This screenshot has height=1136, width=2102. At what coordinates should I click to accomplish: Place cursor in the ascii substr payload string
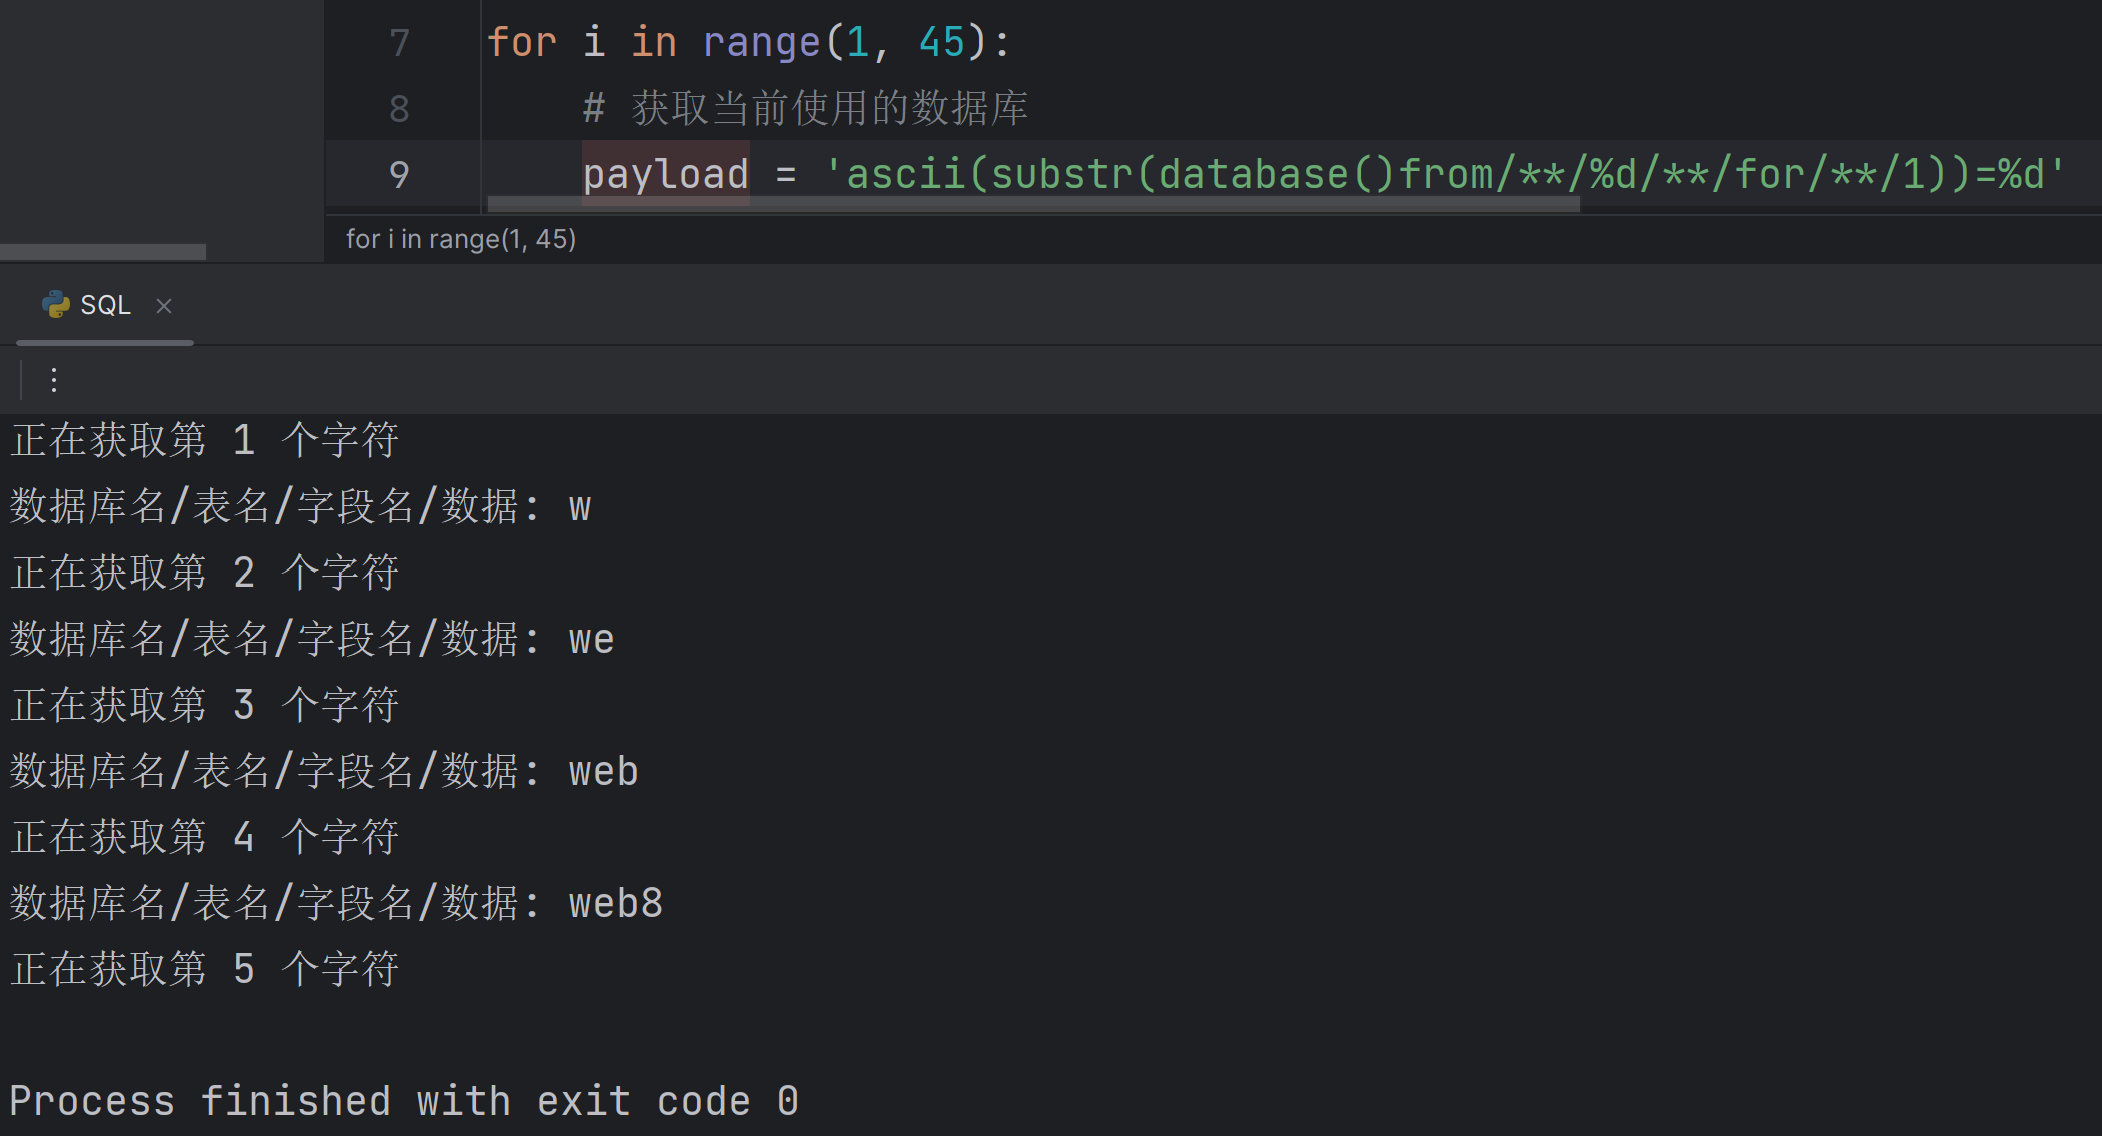point(1443,175)
